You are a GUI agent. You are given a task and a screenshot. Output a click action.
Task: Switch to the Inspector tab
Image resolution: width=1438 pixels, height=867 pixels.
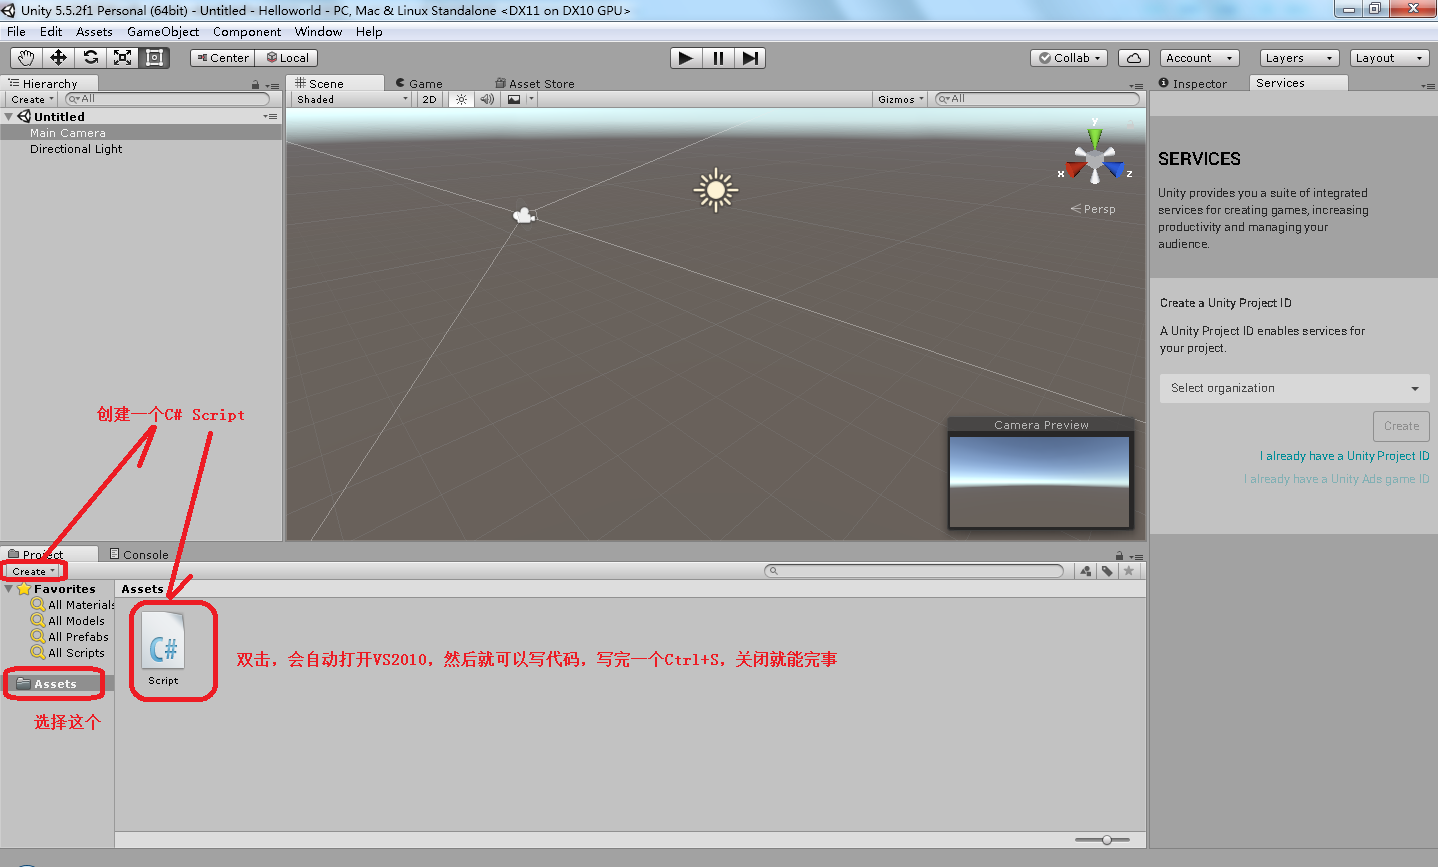[x=1193, y=84]
